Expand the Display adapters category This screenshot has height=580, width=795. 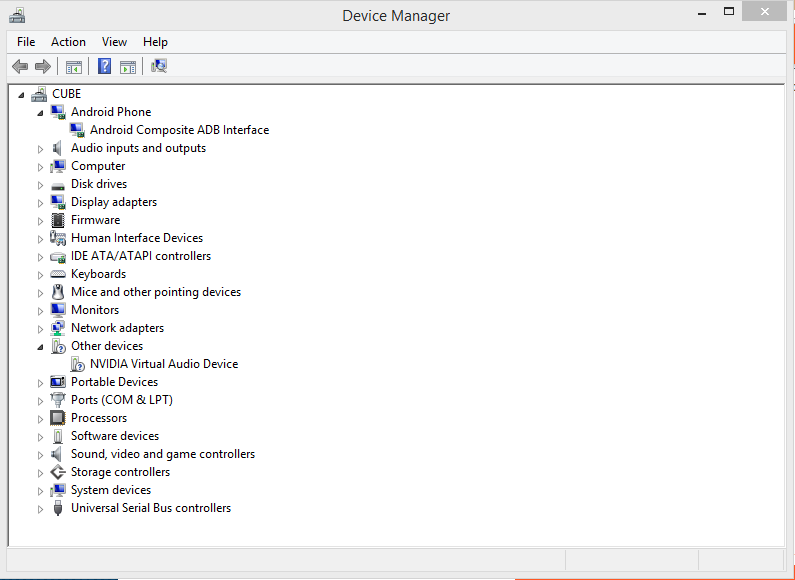(41, 203)
